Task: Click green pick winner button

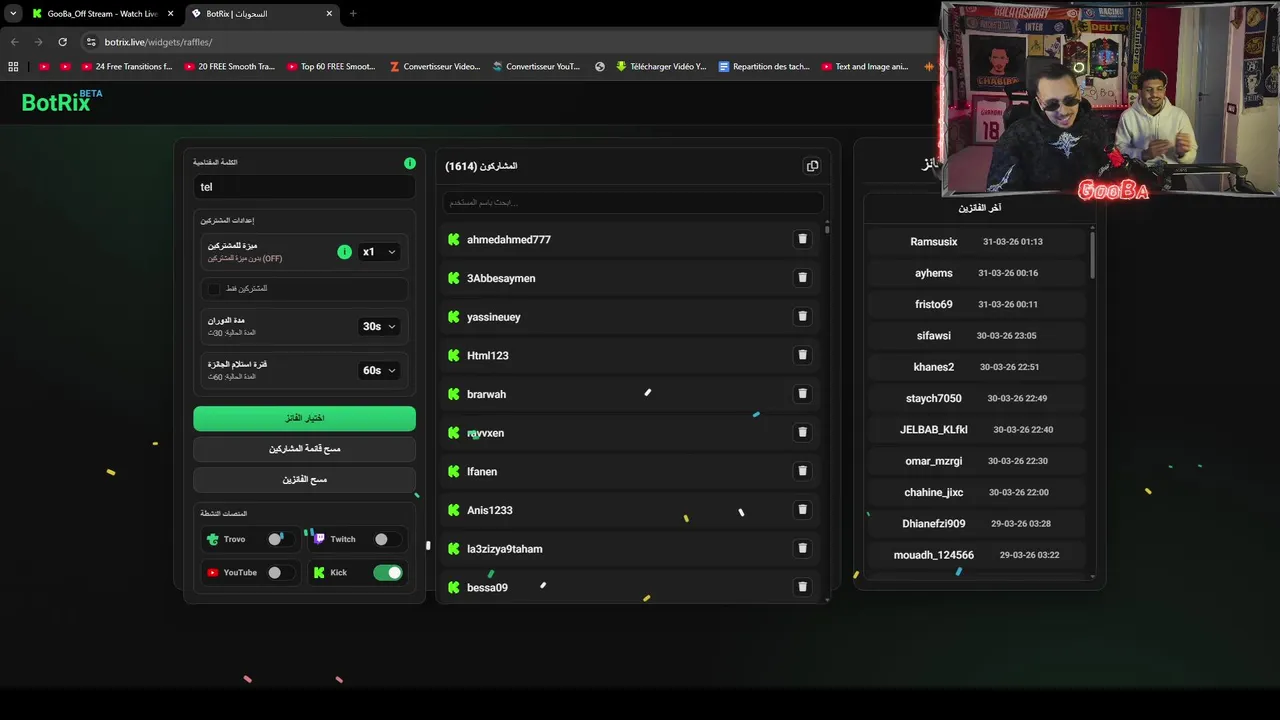Action: 304,418
